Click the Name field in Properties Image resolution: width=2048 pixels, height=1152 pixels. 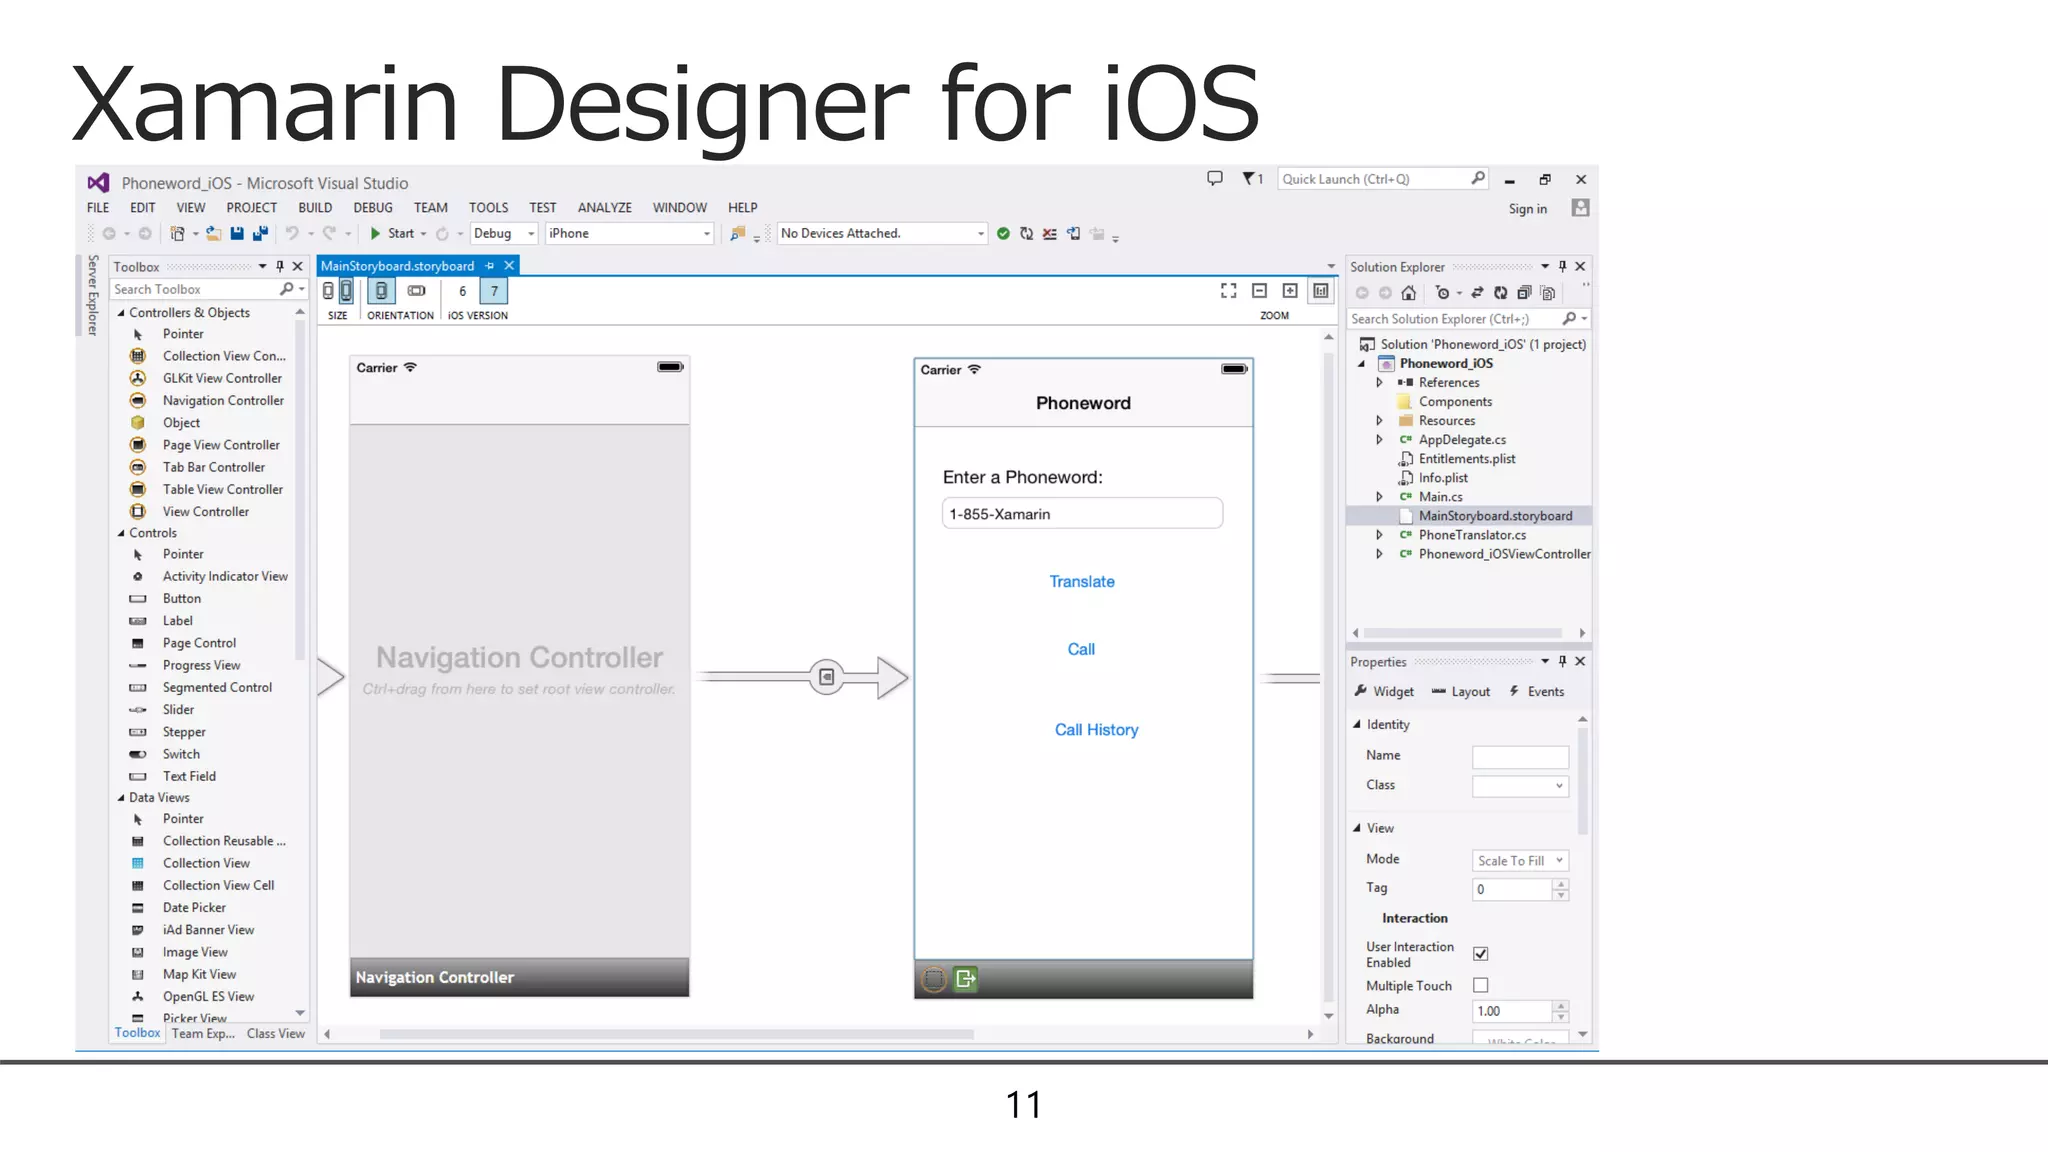coord(1520,757)
